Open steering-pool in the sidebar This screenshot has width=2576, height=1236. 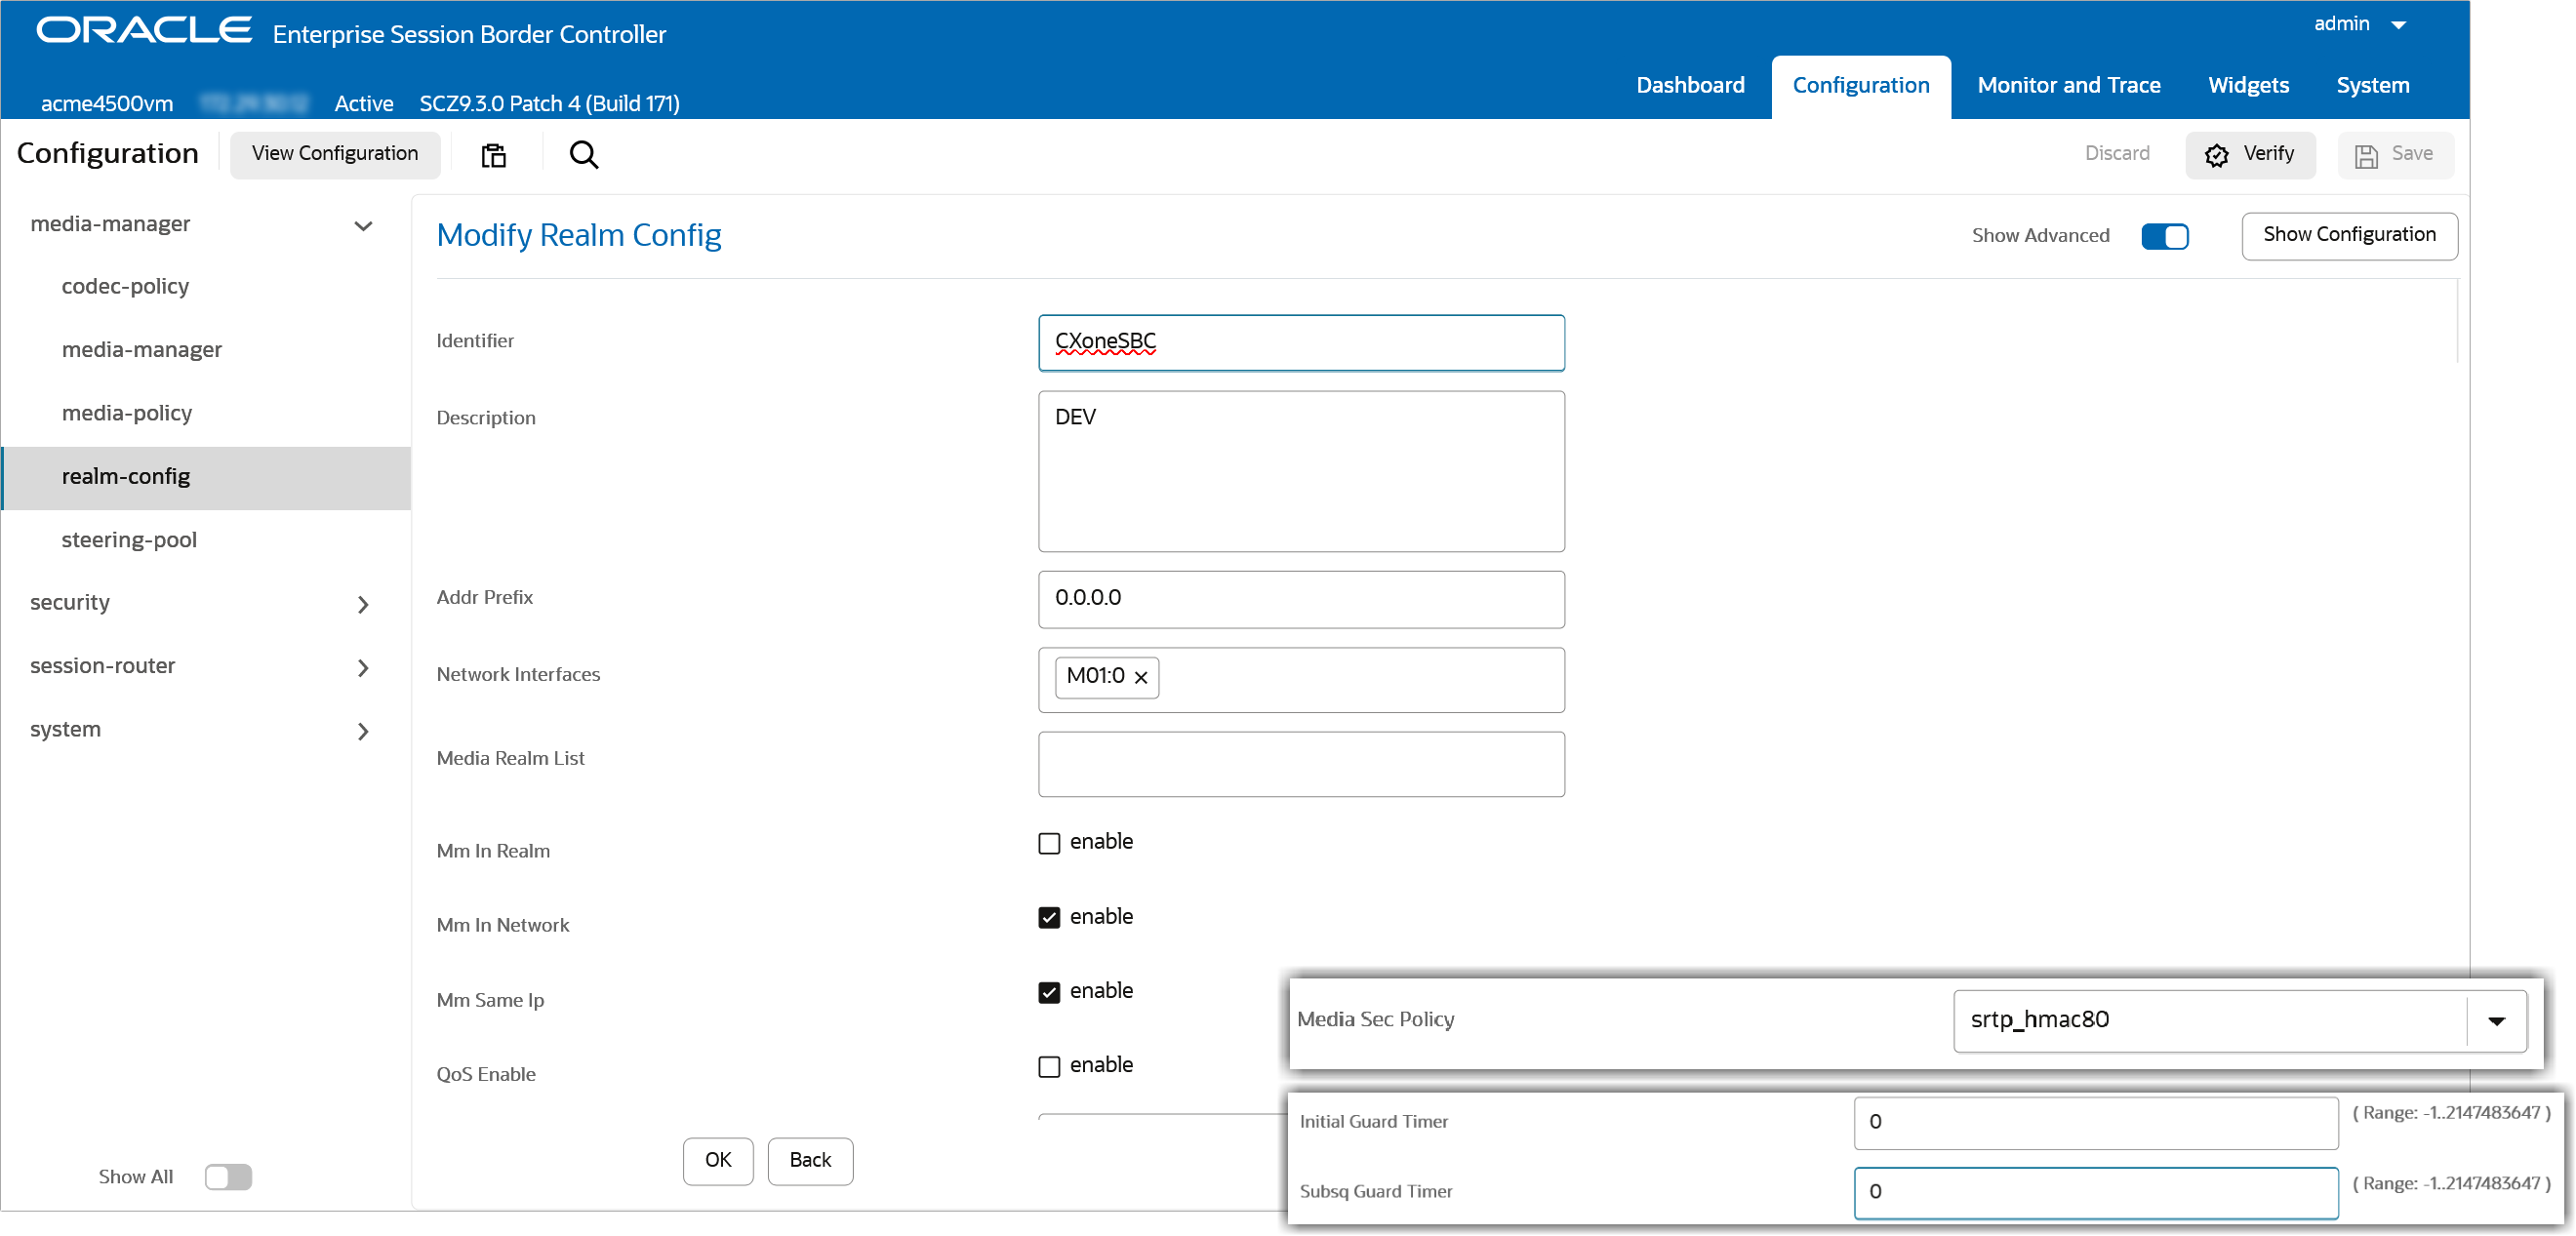129,539
